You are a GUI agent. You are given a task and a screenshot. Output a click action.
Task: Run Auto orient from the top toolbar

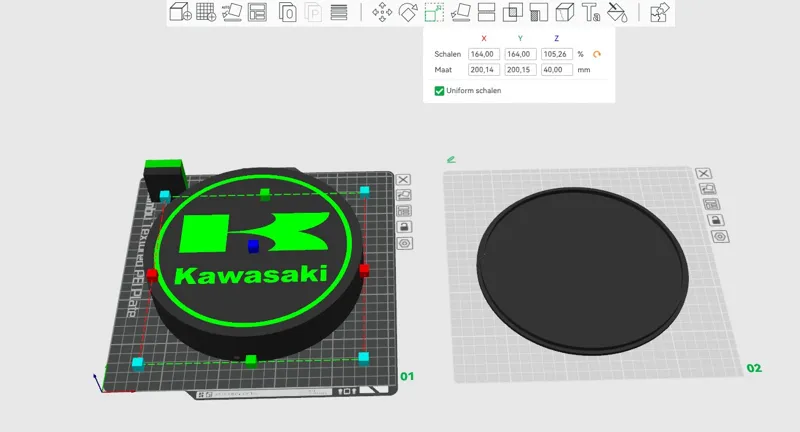232,12
